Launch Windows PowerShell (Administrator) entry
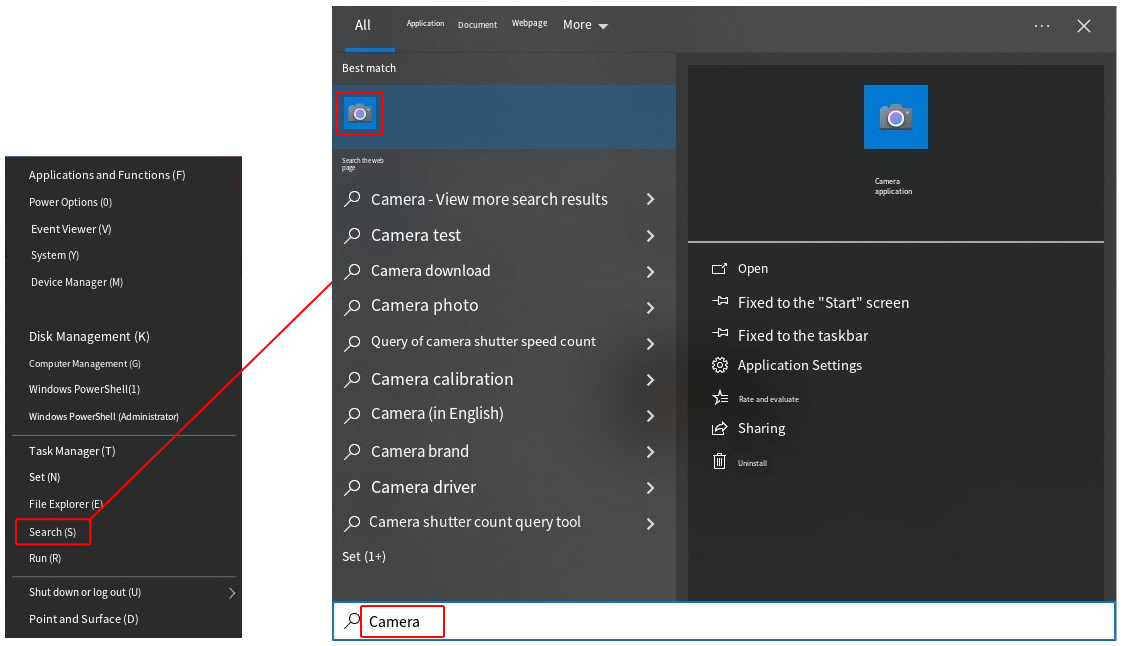This screenshot has height=646, width=1122. click(104, 417)
